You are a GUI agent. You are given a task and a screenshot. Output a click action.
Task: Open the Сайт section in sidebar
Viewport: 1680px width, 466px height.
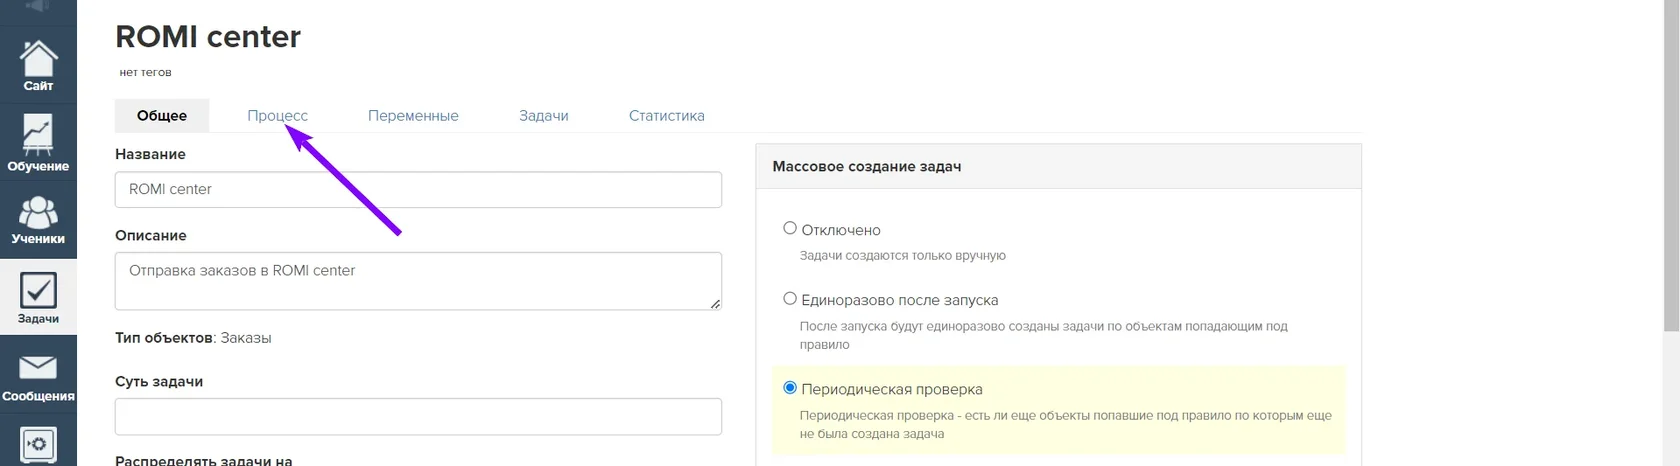click(x=38, y=66)
